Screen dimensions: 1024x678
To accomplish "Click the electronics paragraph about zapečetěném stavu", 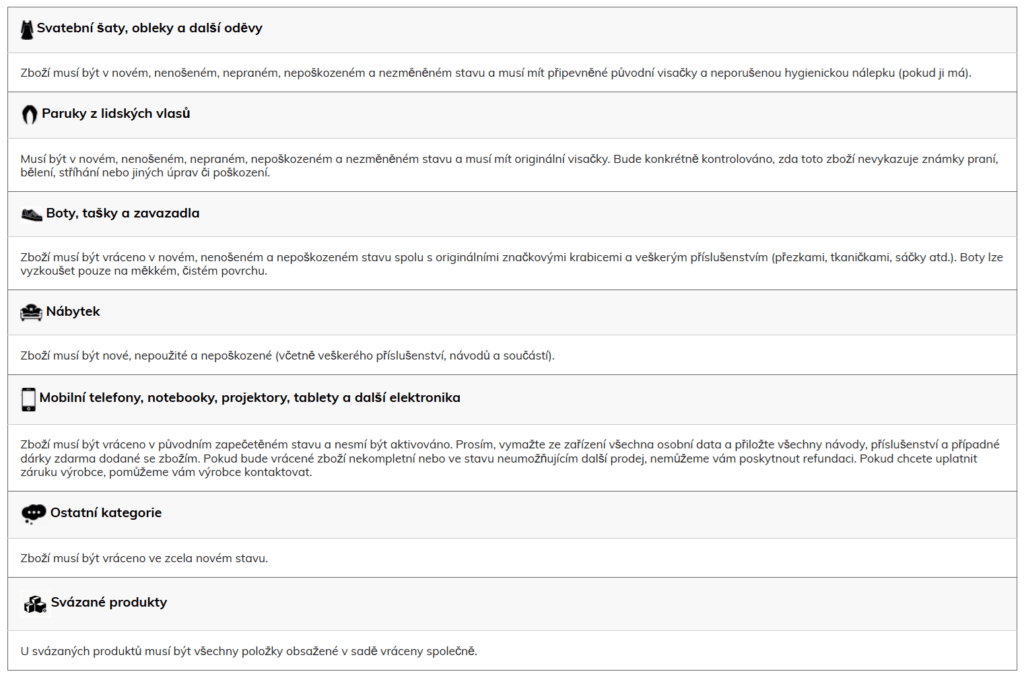I will (510, 459).
